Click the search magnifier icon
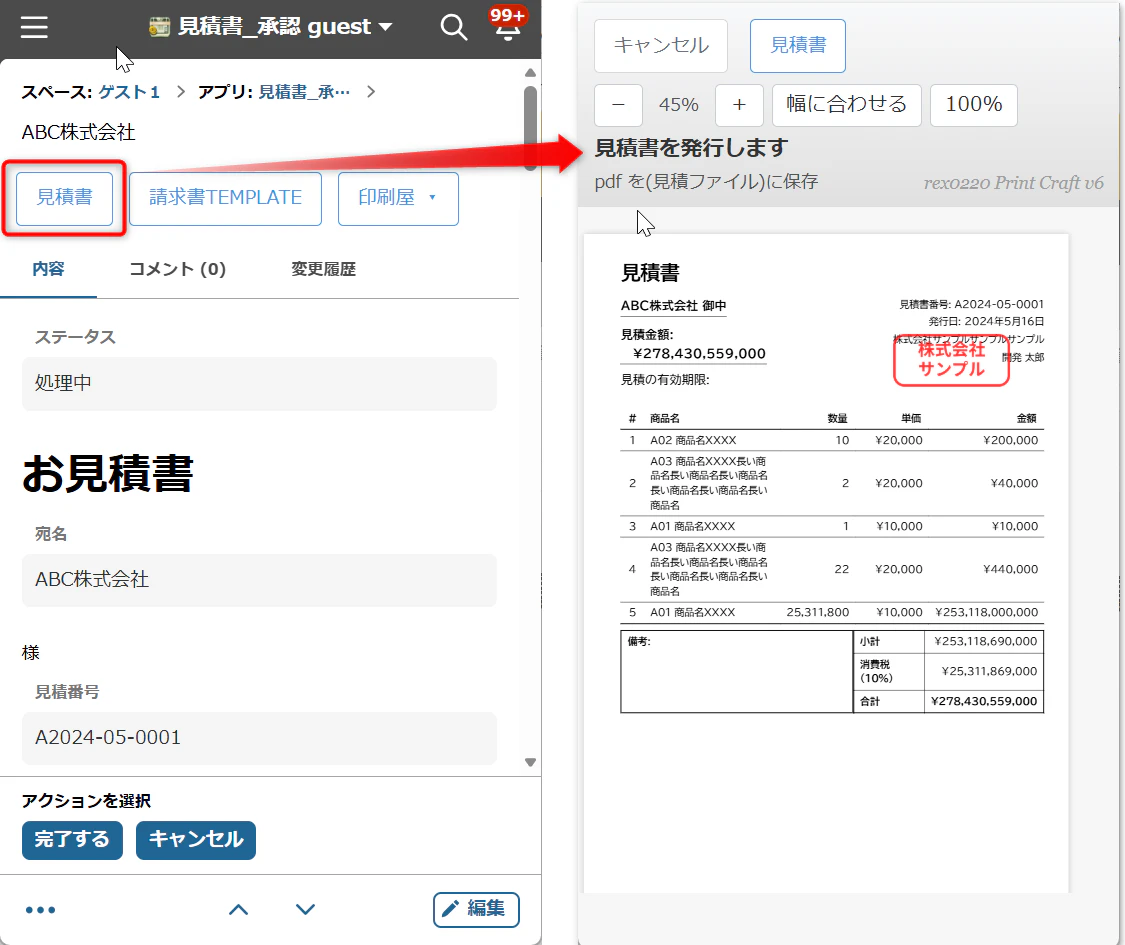This screenshot has width=1125, height=945. [453, 27]
